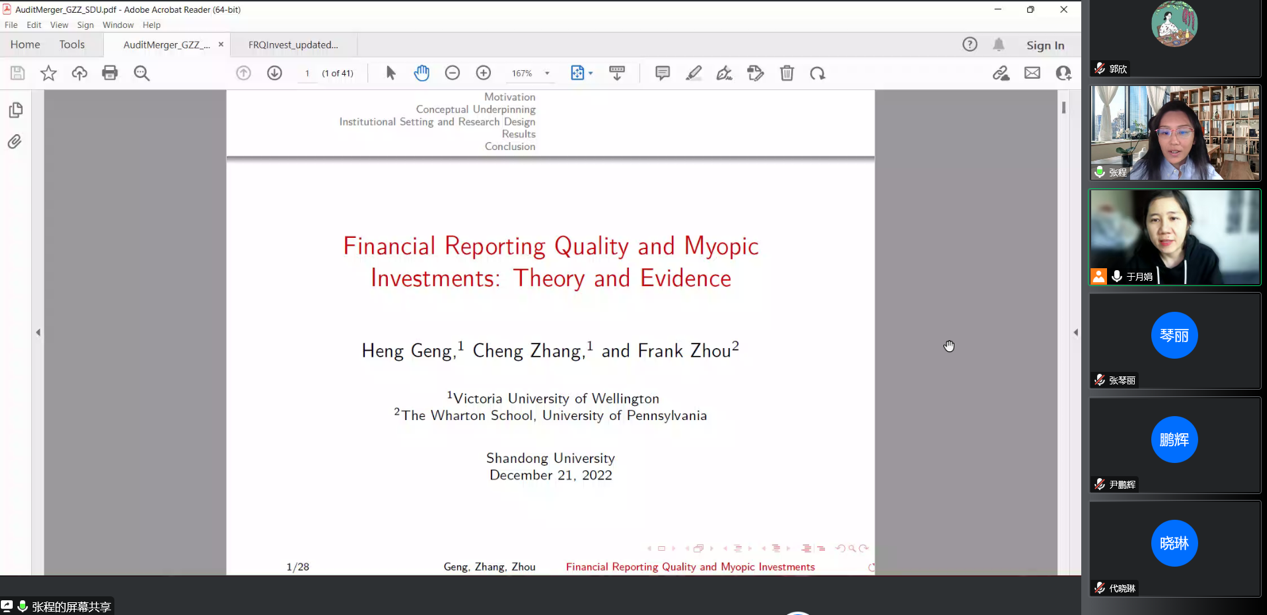Click the page number input field
Screen dimensions: 1267x615
point(307,73)
